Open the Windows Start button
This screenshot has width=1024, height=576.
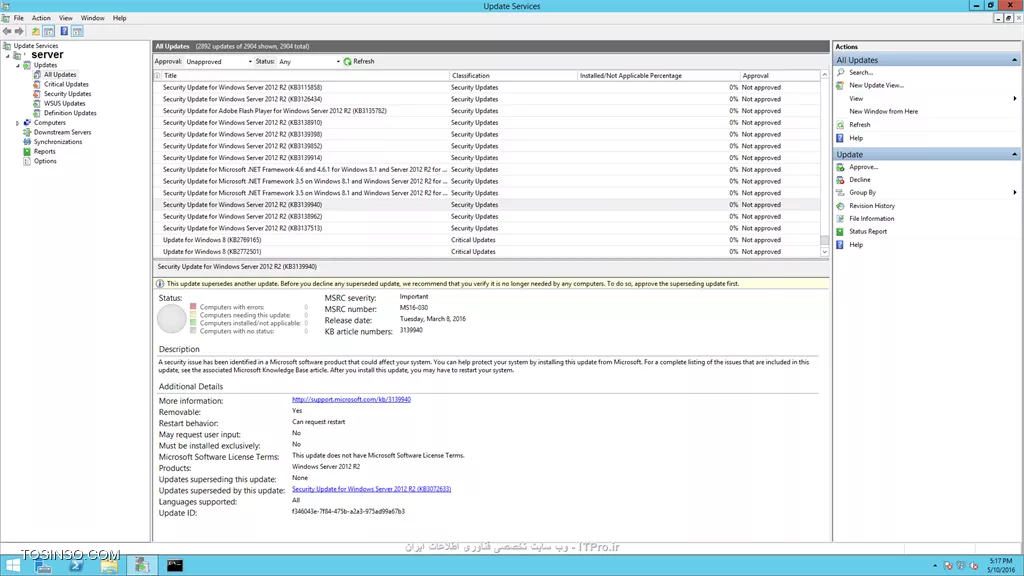[13, 566]
